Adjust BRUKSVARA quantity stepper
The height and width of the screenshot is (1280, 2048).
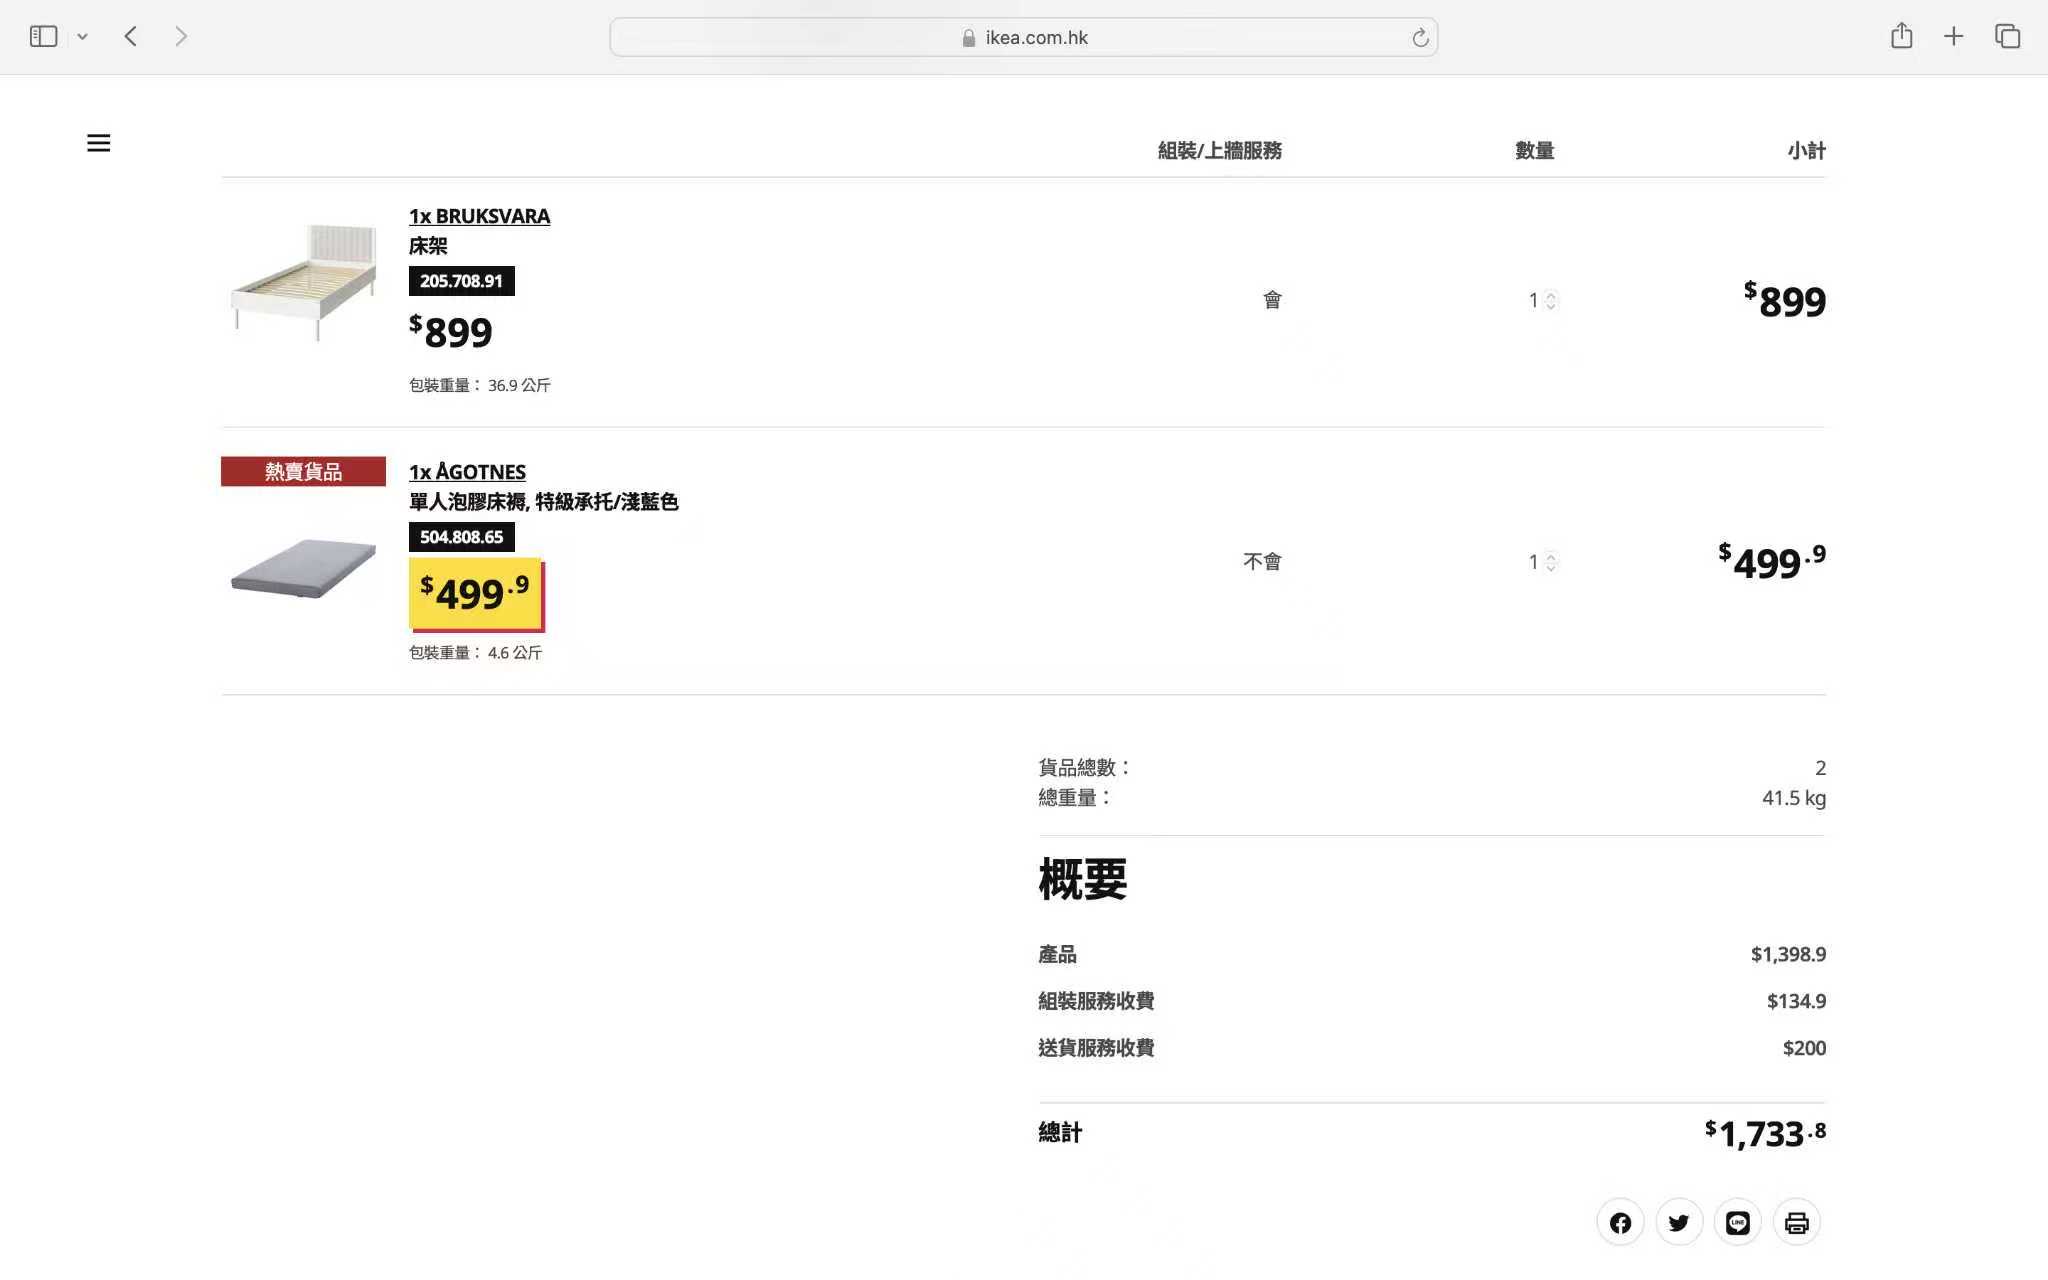(x=1550, y=300)
